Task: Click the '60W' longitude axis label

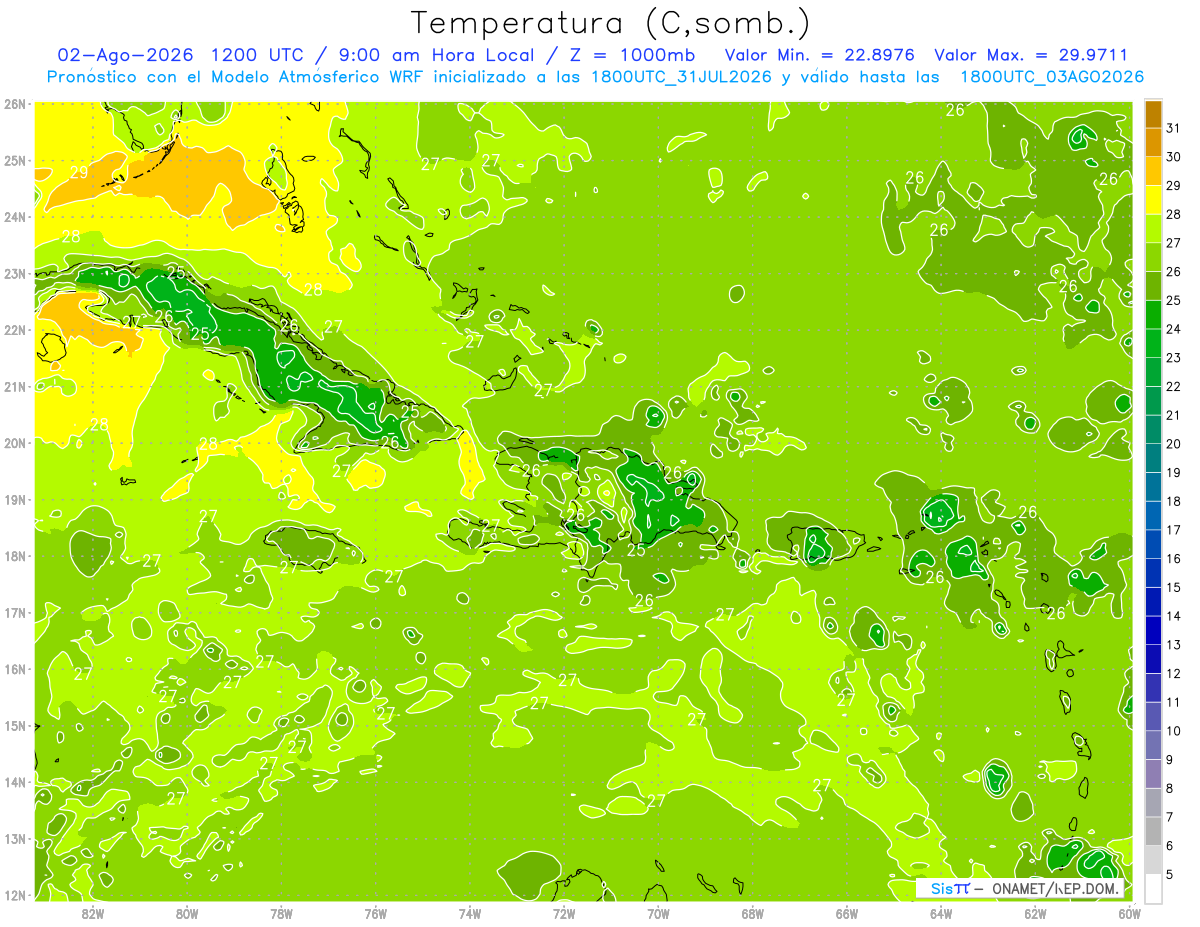Action: point(1130,913)
